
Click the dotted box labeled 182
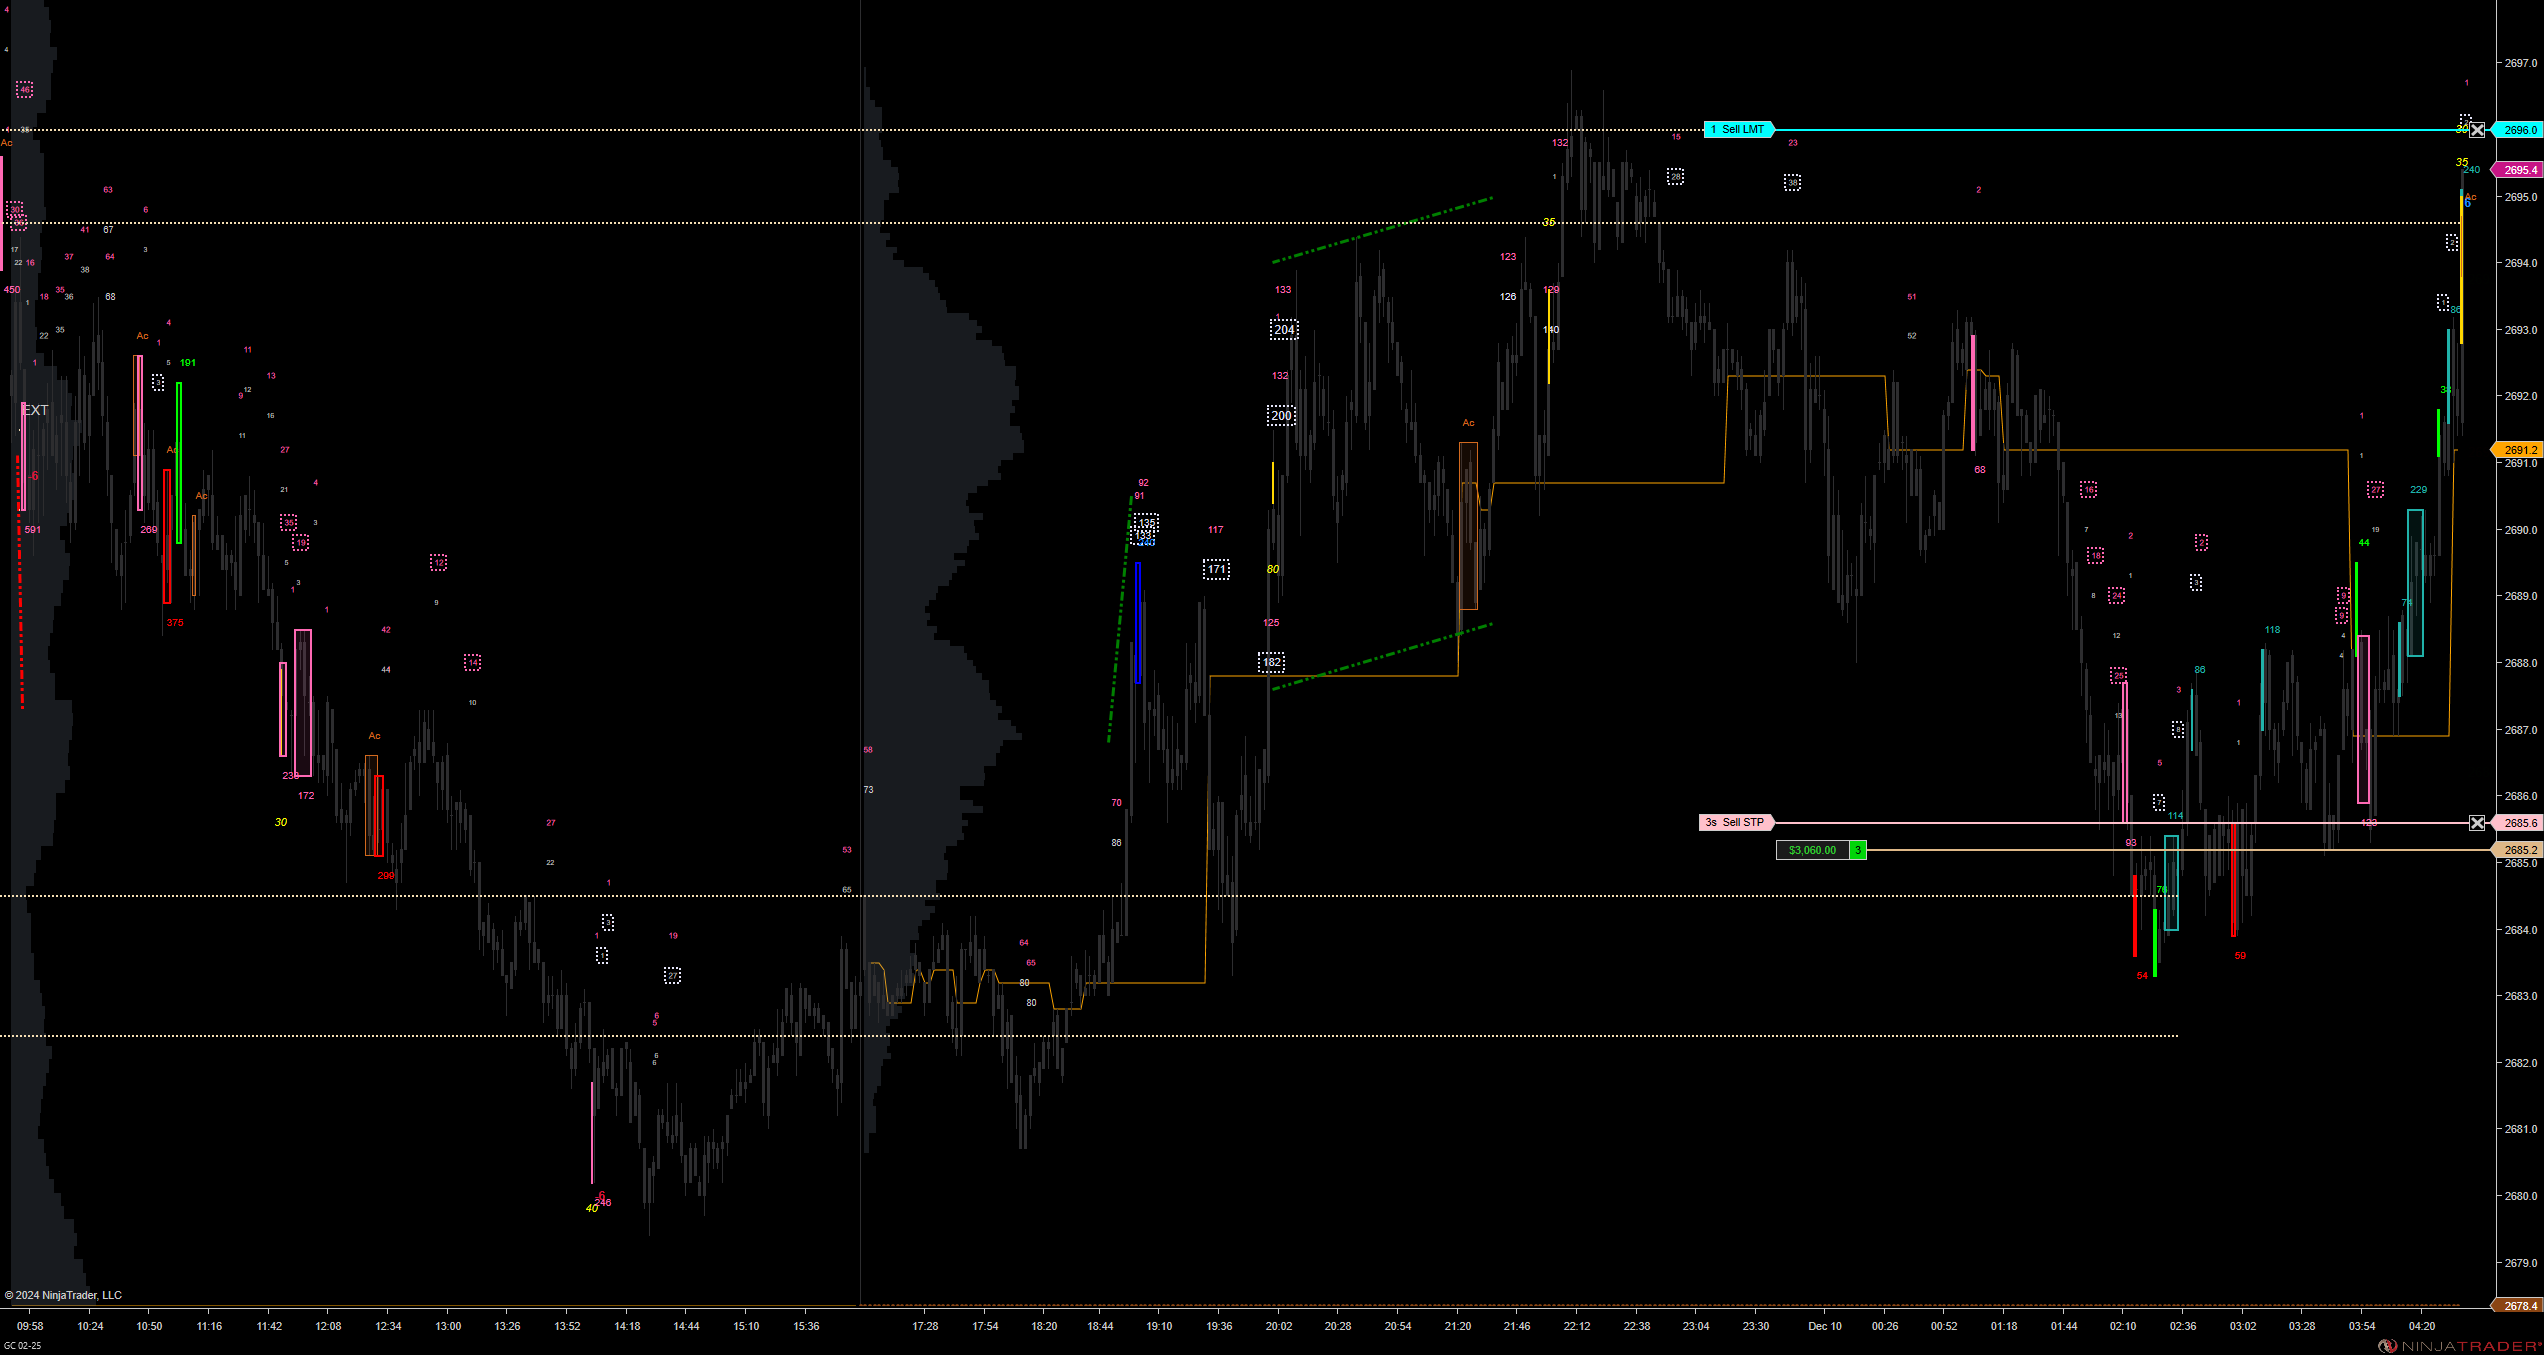point(1271,663)
